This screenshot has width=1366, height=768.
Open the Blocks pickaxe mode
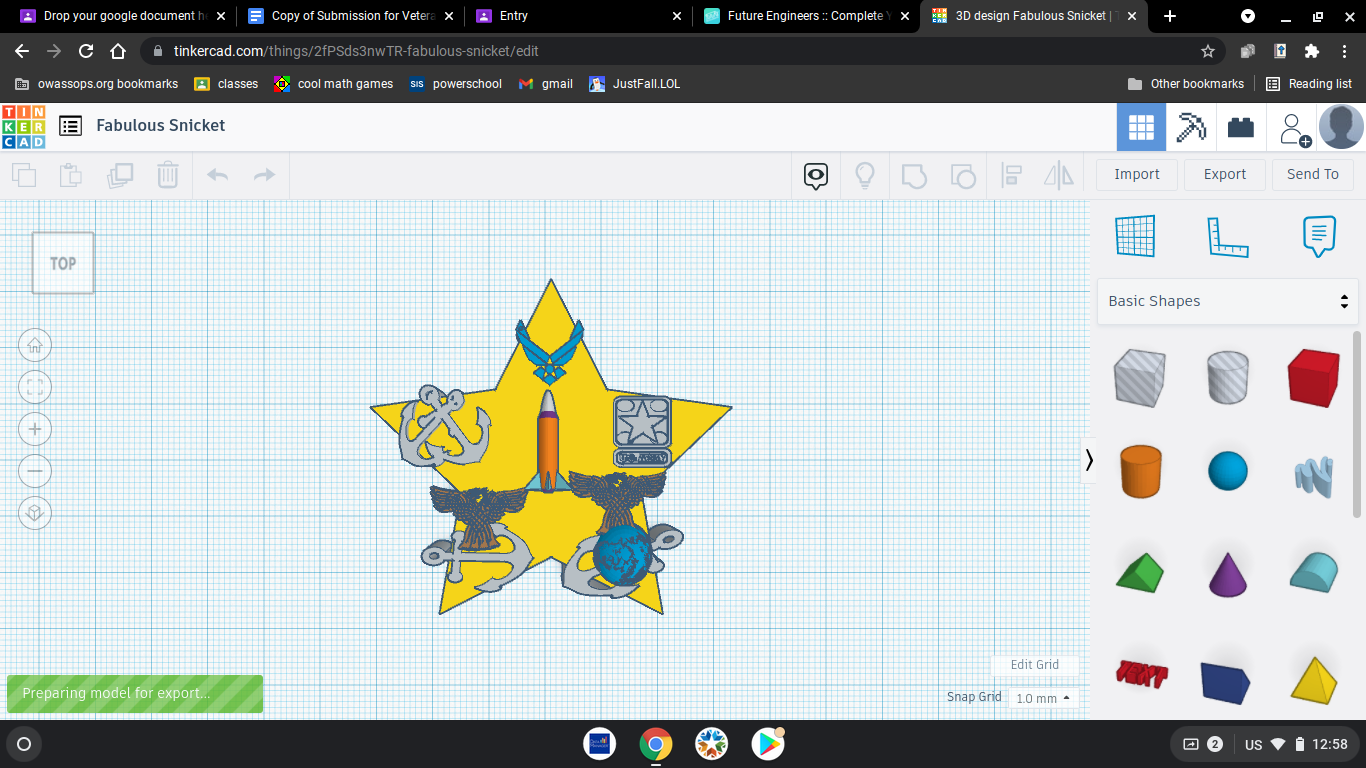[1190, 127]
